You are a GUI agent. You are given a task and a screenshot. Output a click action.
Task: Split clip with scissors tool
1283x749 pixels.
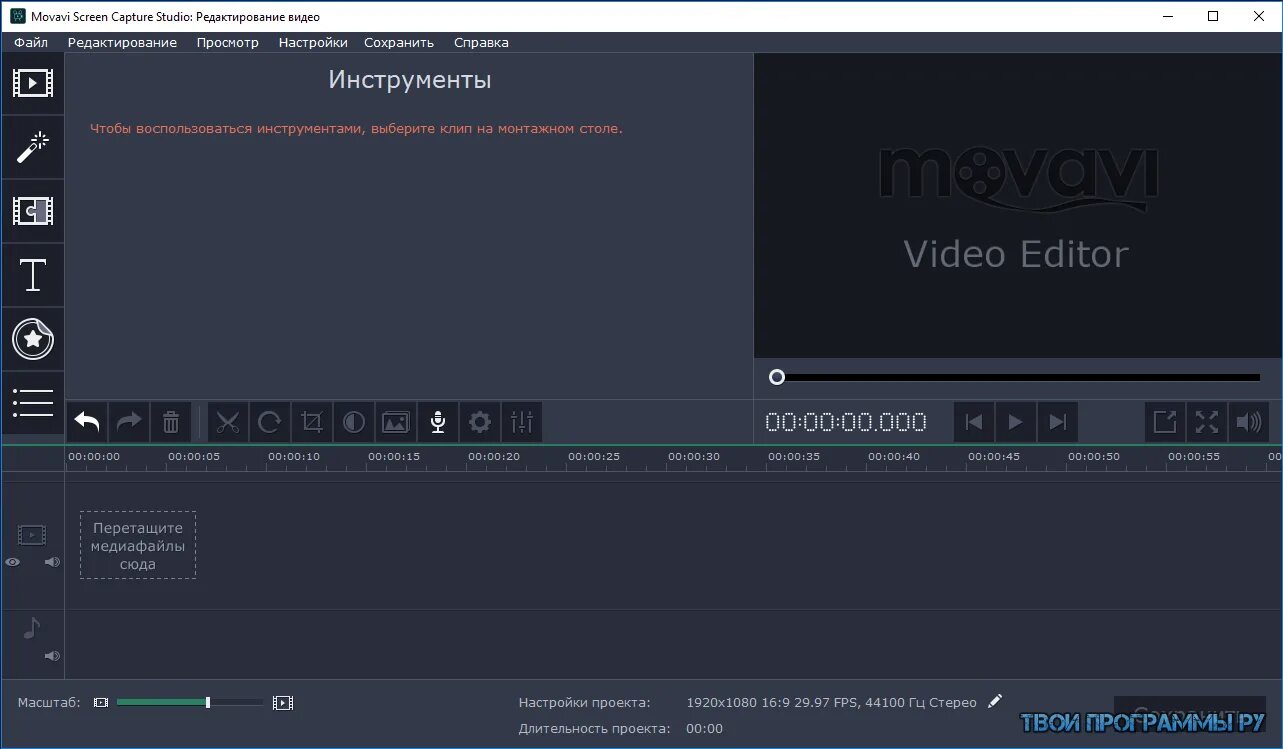point(228,422)
